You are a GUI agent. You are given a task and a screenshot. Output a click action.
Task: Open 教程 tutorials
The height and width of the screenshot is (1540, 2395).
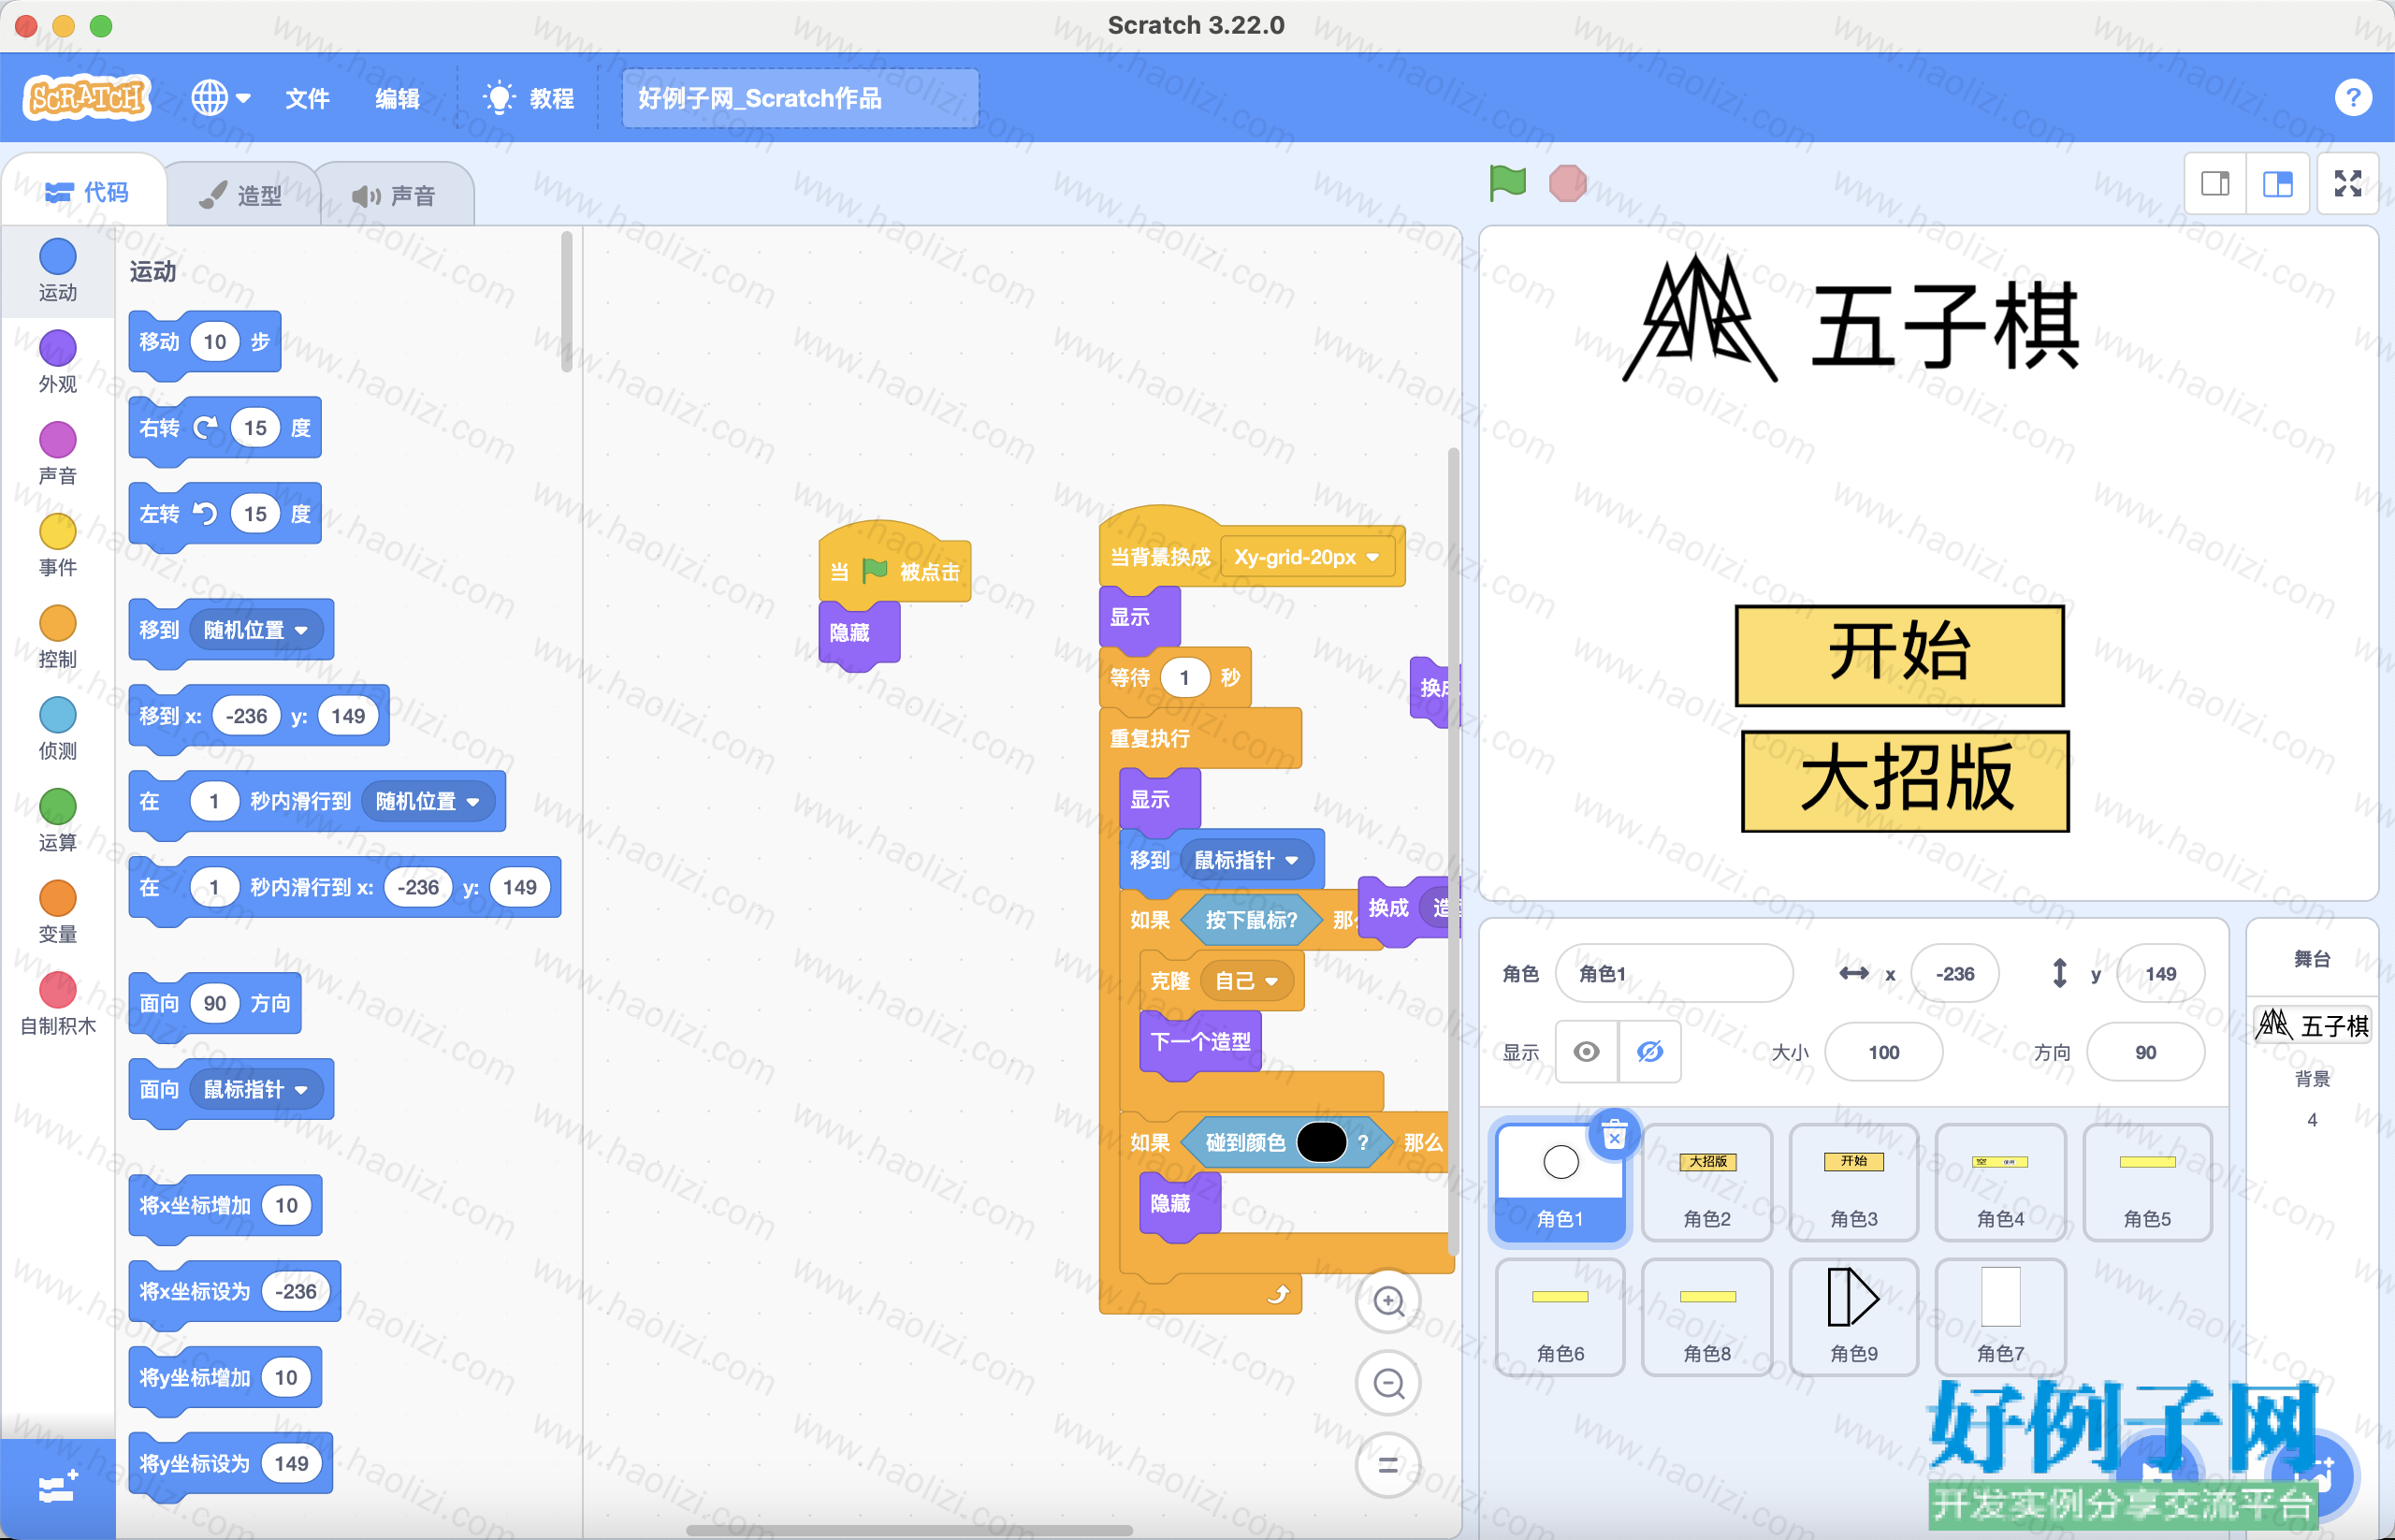pyautogui.click(x=529, y=98)
